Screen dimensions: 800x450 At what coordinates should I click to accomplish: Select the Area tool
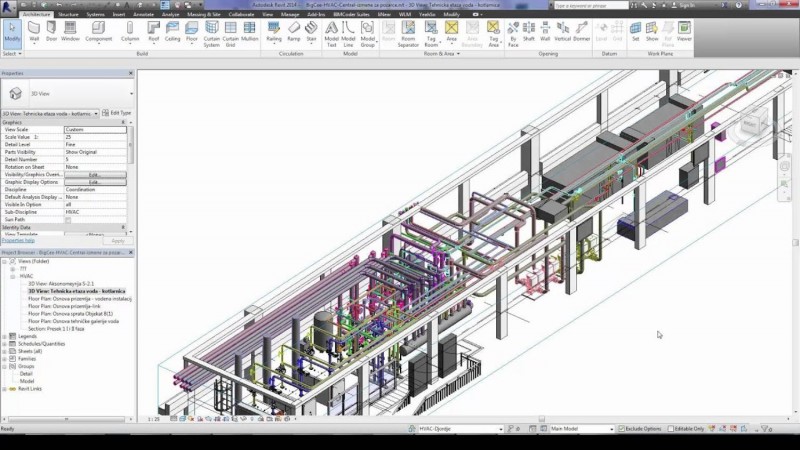tap(452, 32)
